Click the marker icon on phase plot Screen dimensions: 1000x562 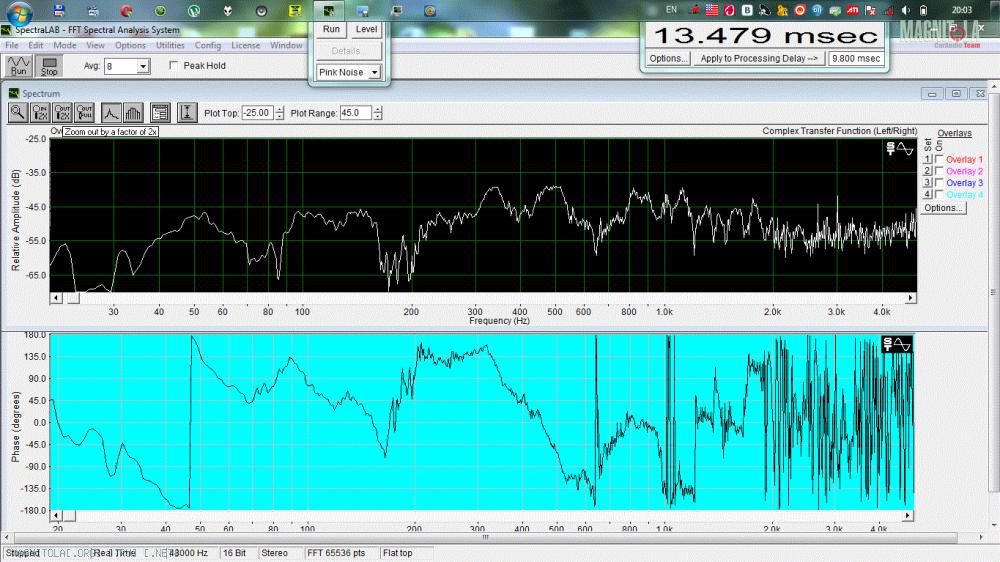tap(897, 344)
